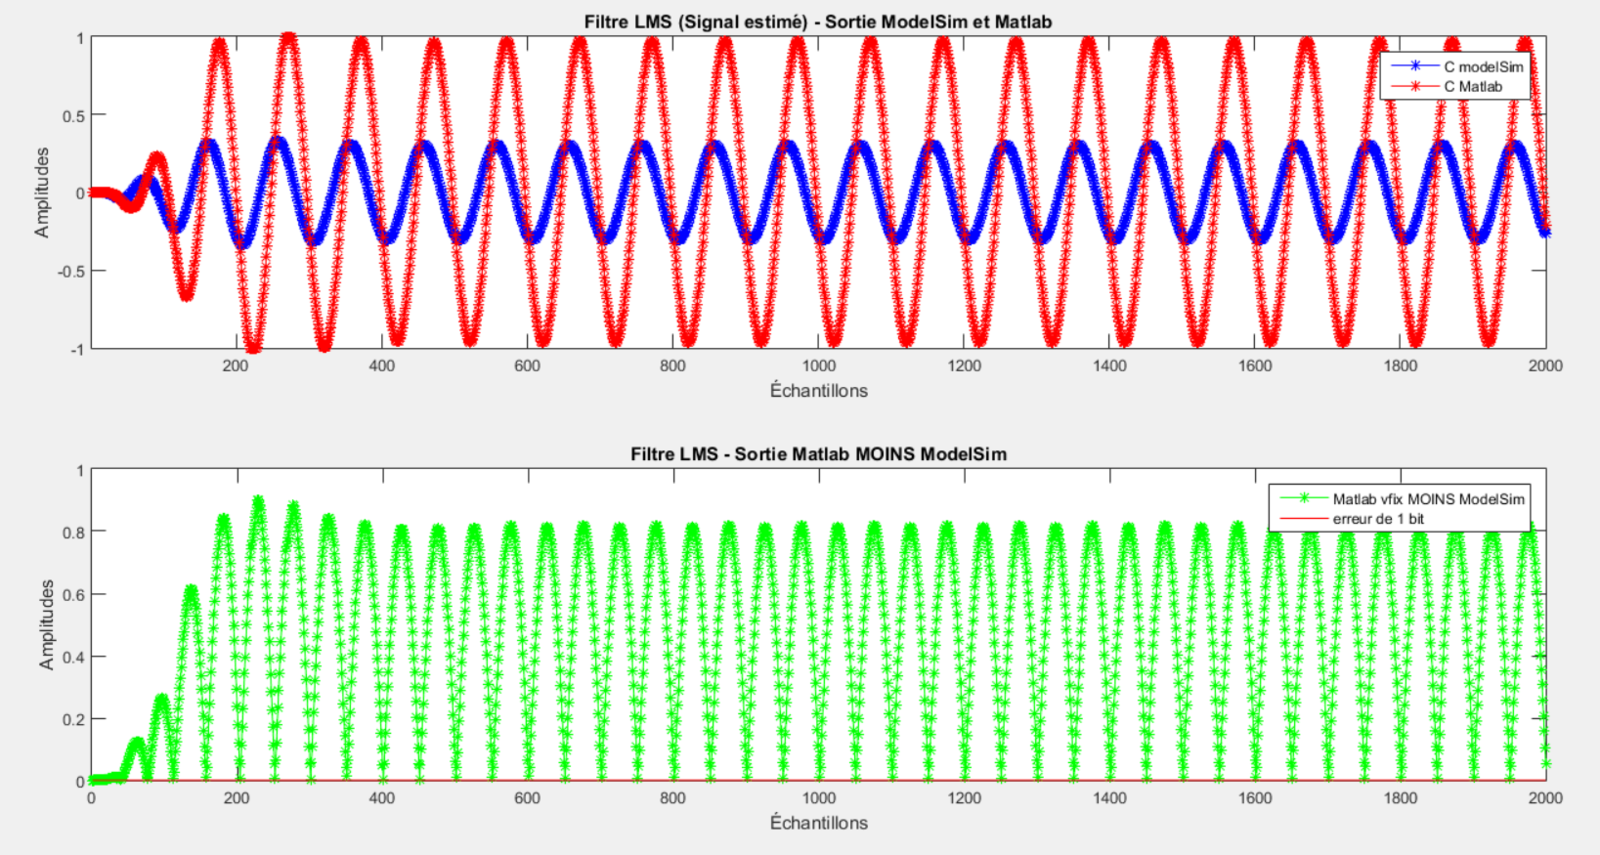Click title 'Filtre LMS - Sortie Matlab MOINS ModelSim'

coord(818,454)
